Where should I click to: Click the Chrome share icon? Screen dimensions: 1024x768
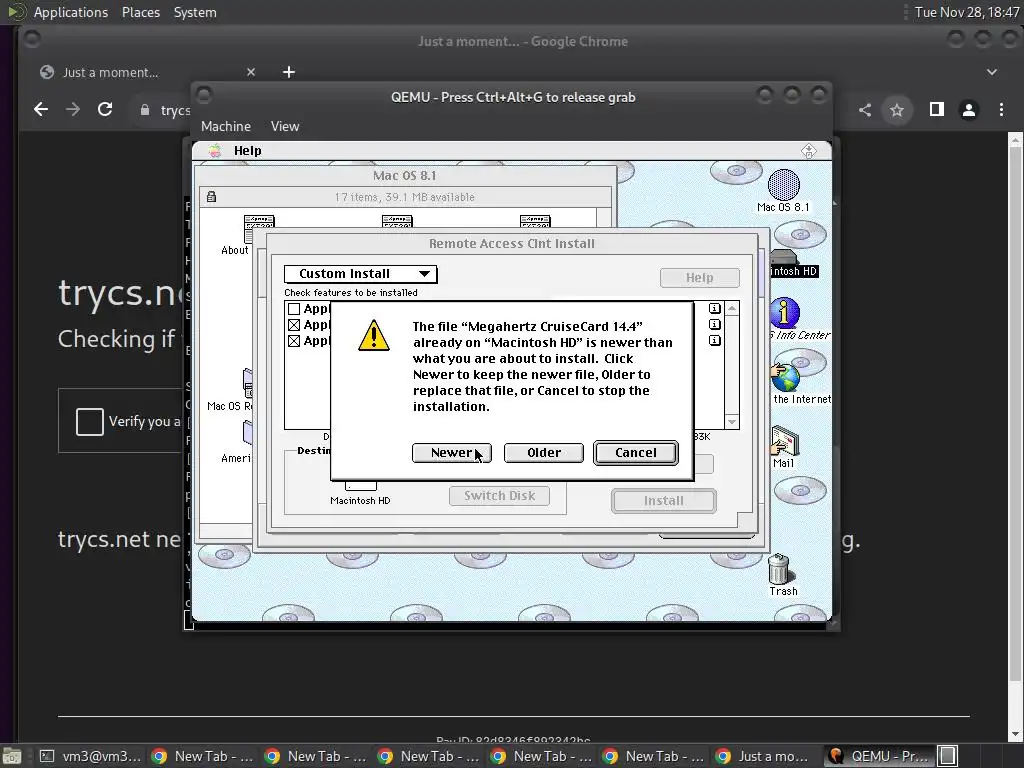[x=865, y=110]
